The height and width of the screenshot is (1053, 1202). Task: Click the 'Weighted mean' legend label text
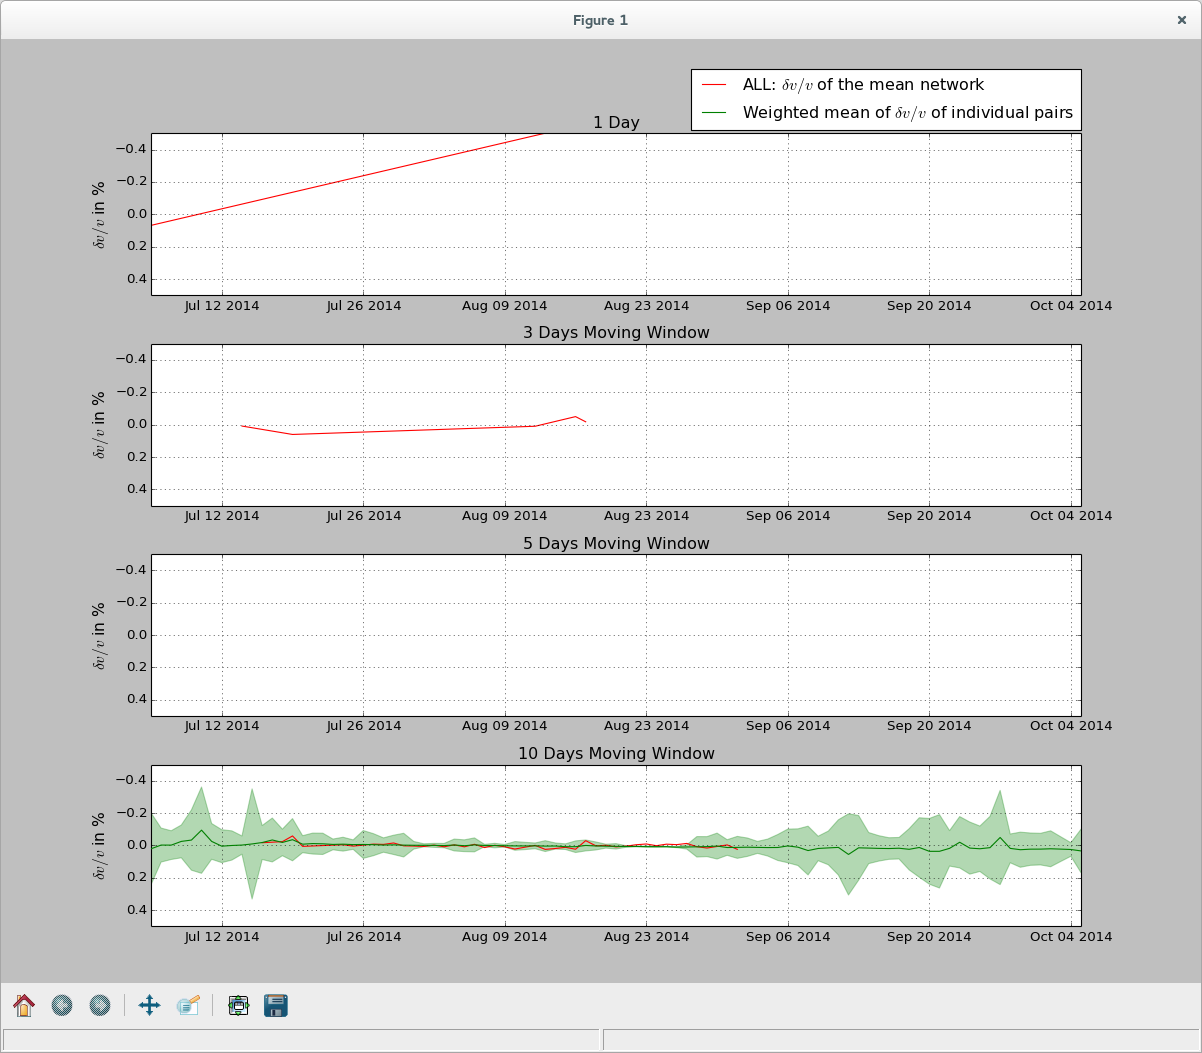pyautogui.click(x=907, y=113)
